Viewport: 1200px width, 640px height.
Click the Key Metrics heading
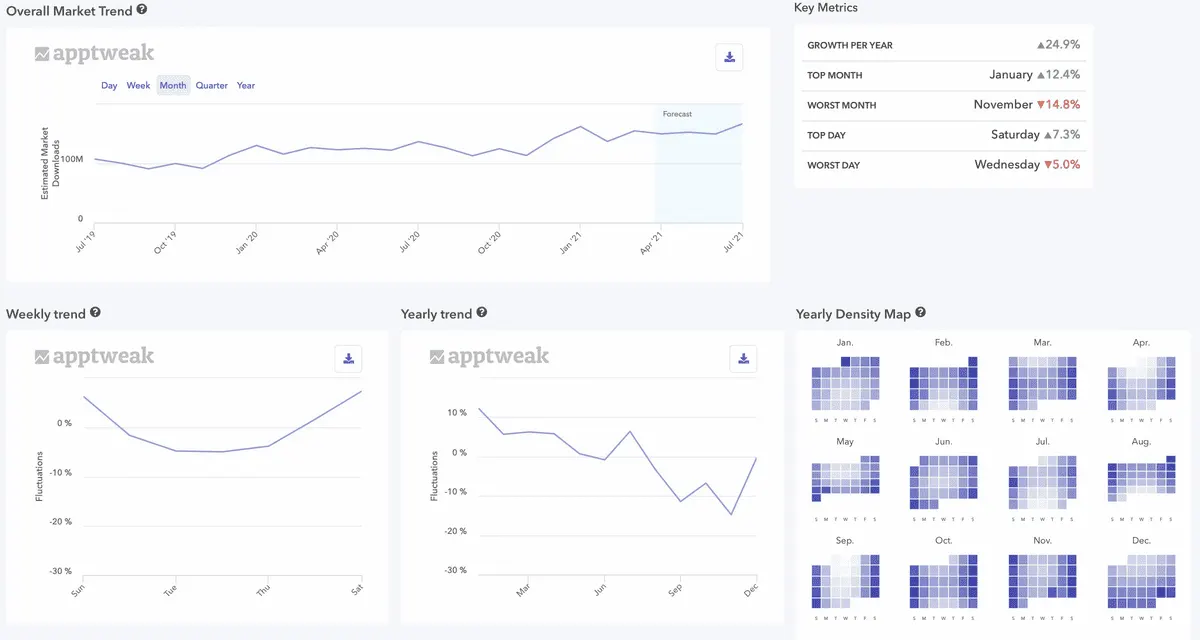826,8
